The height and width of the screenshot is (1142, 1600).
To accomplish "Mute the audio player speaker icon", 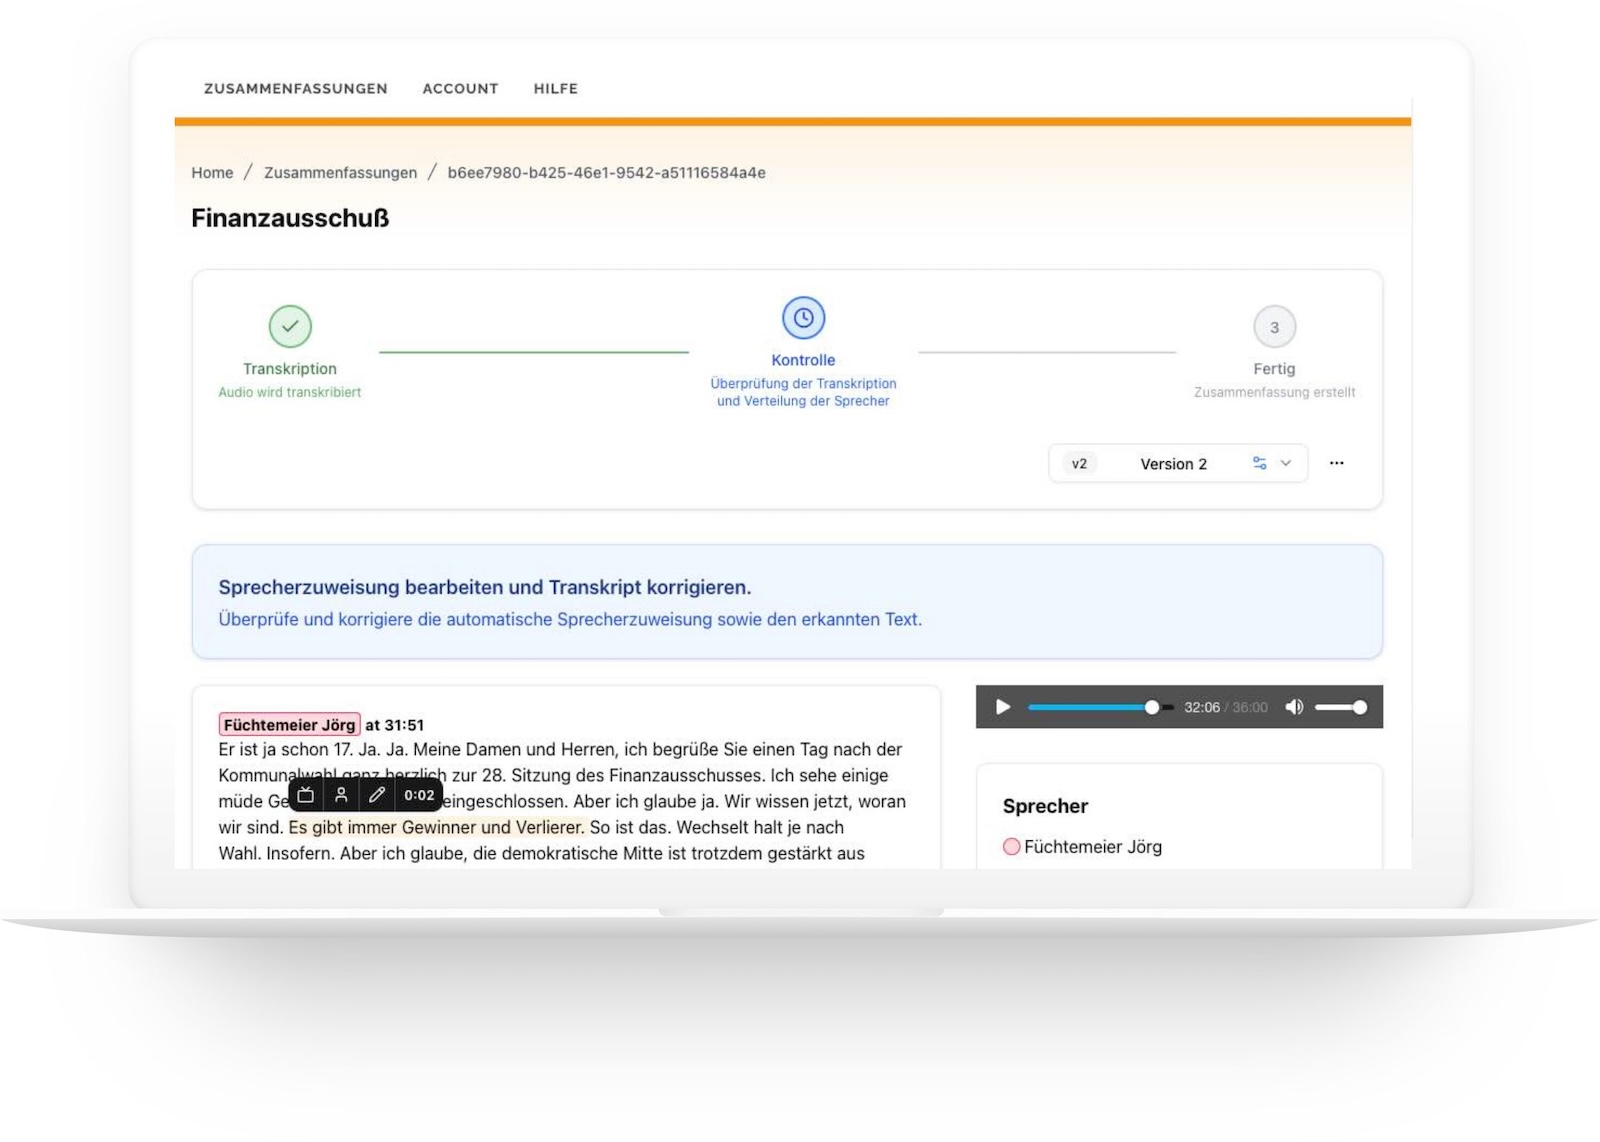I will [x=1294, y=707].
